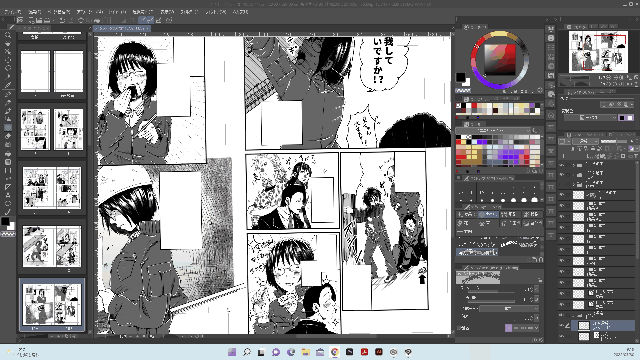This screenshot has width=640, height=360.
Task: Open dropdown beside purple swatch in Tool Property
Action: click(525, 328)
